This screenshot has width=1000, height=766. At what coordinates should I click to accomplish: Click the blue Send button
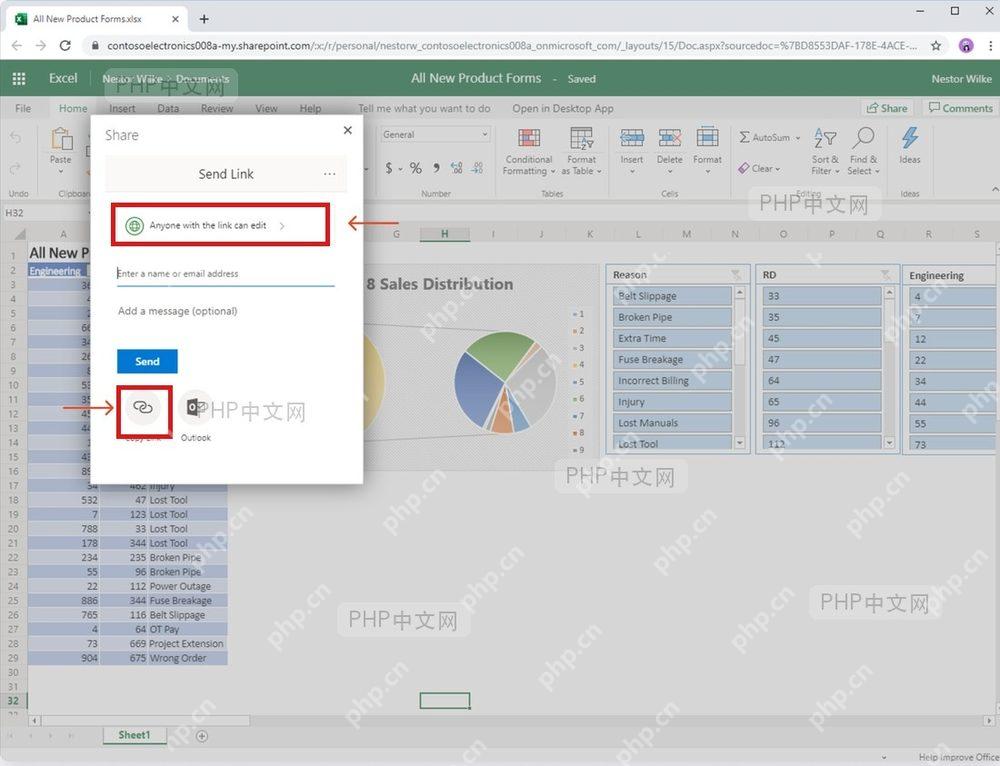(147, 362)
